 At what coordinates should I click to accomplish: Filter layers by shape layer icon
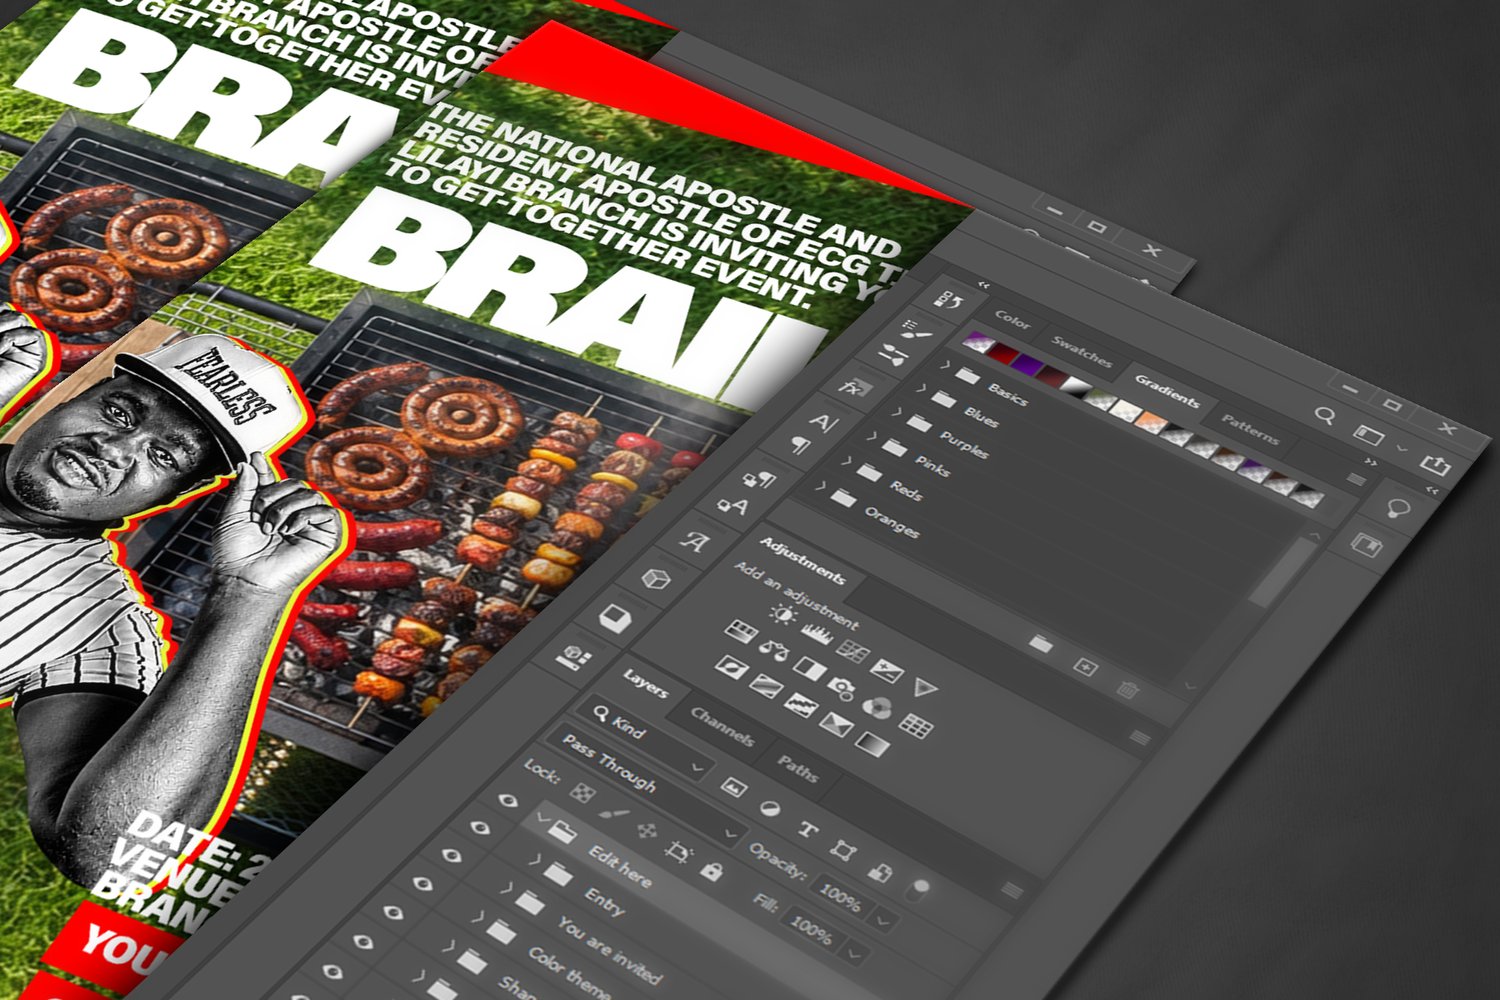[x=843, y=850]
